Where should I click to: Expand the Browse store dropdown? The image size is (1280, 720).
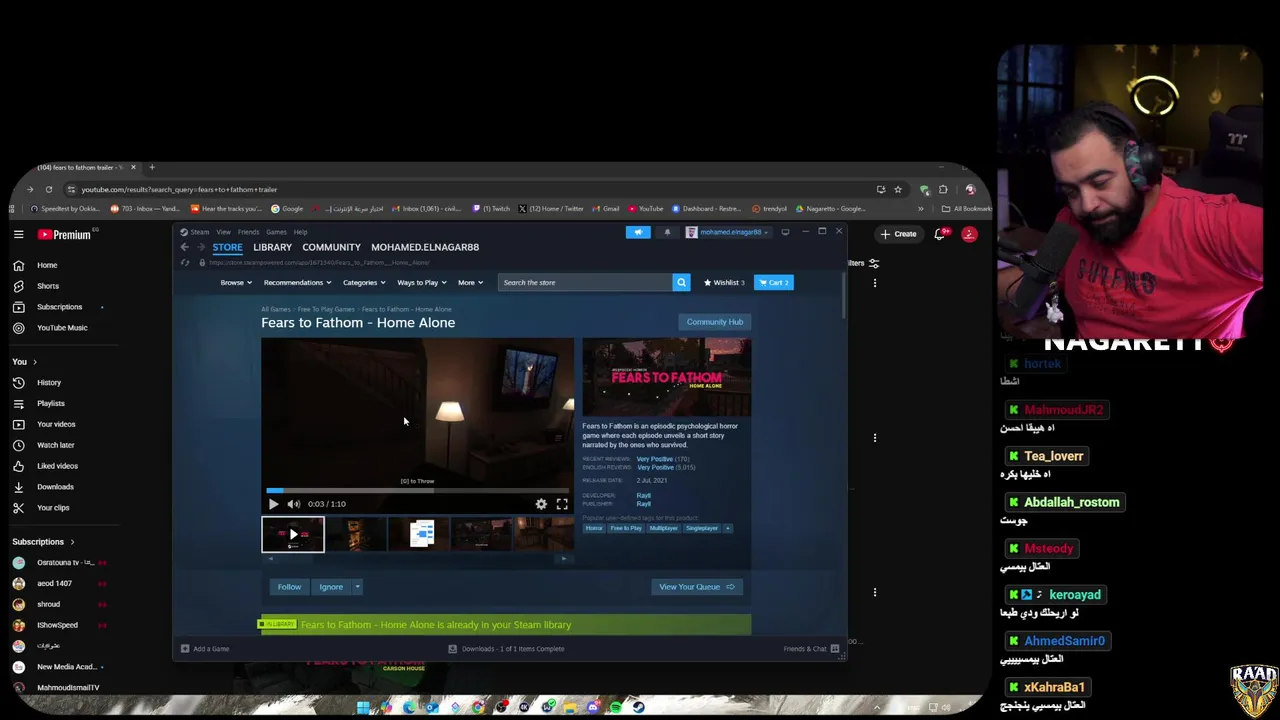pos(236,282)
